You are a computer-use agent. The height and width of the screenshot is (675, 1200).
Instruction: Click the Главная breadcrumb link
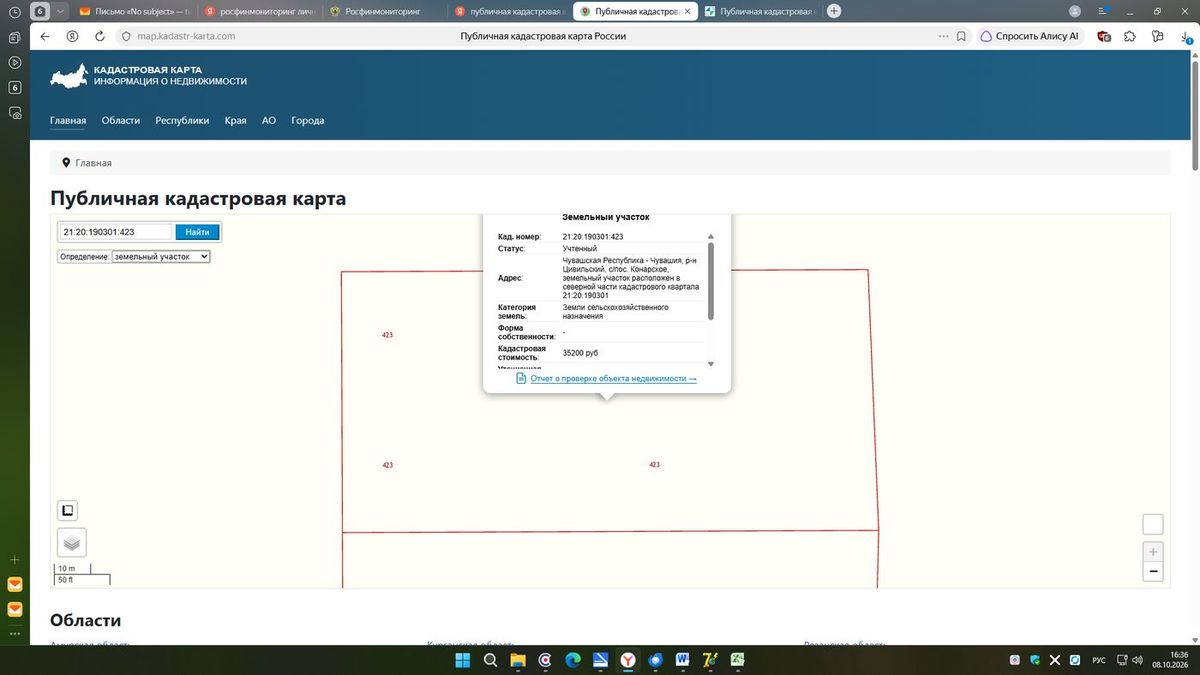(x=93, y=163)
